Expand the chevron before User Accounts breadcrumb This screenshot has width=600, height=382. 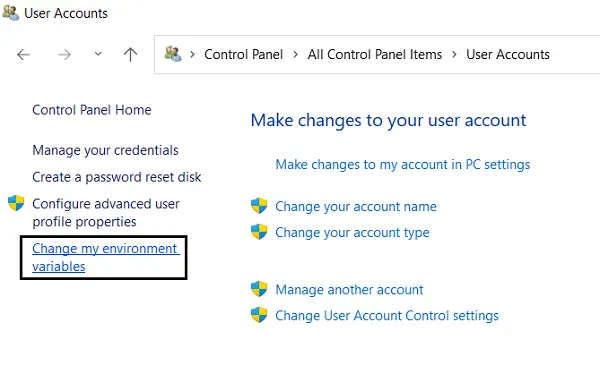click(454, 55)
